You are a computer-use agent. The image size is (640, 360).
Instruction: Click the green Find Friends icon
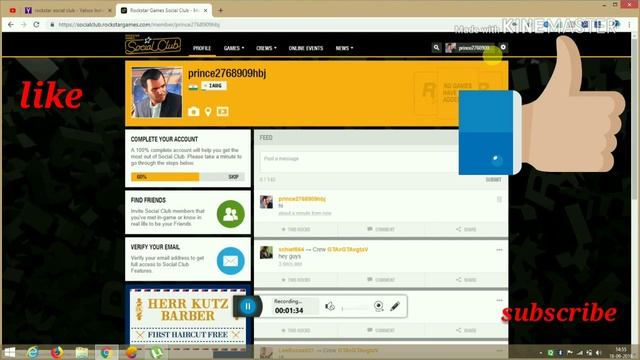coord(231,214)
